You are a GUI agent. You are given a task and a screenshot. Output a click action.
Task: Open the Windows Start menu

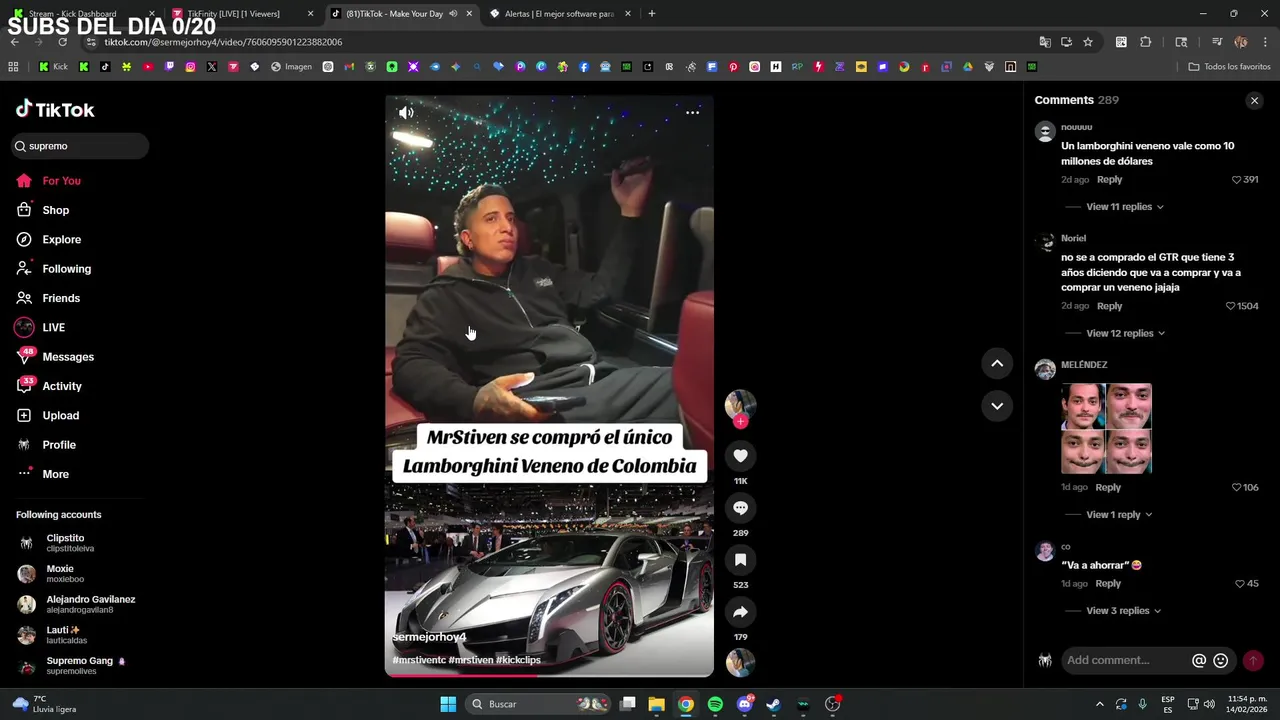448,704
